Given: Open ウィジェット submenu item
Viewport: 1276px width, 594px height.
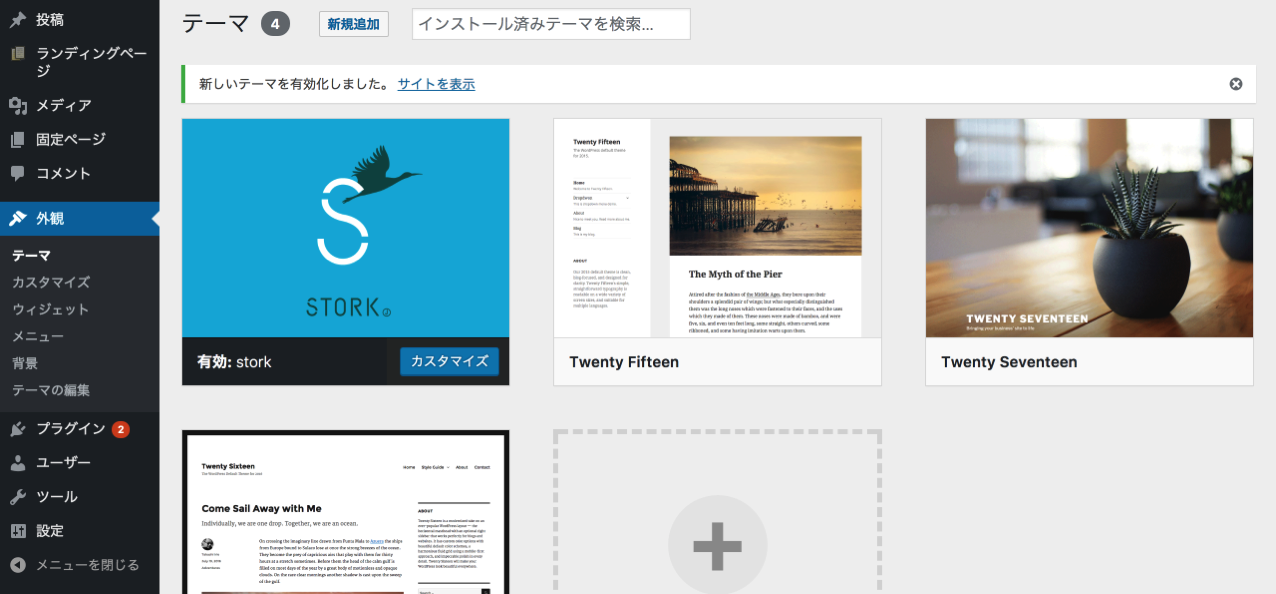Looking at the screenshot, I should [x=51, y=310].
